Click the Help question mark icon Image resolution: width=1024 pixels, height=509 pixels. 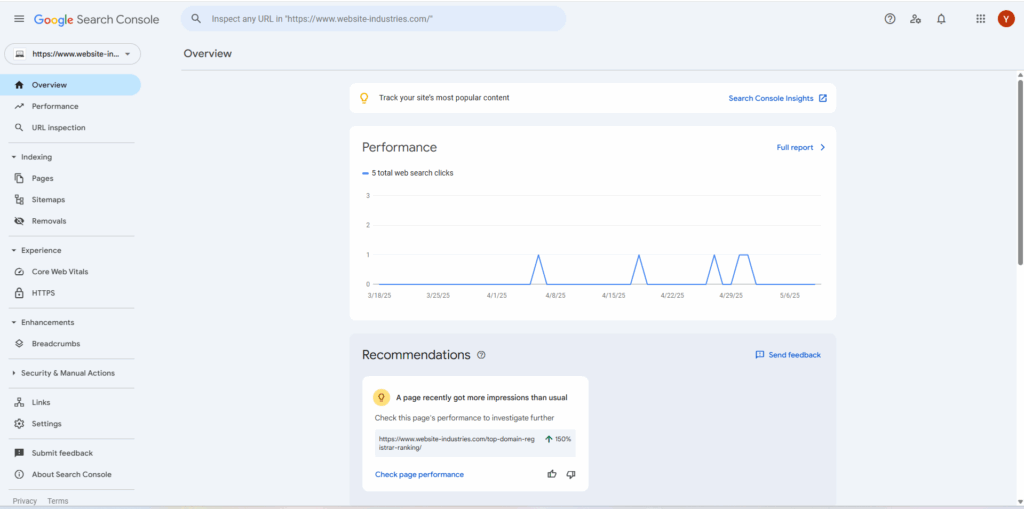pos(890,19)
